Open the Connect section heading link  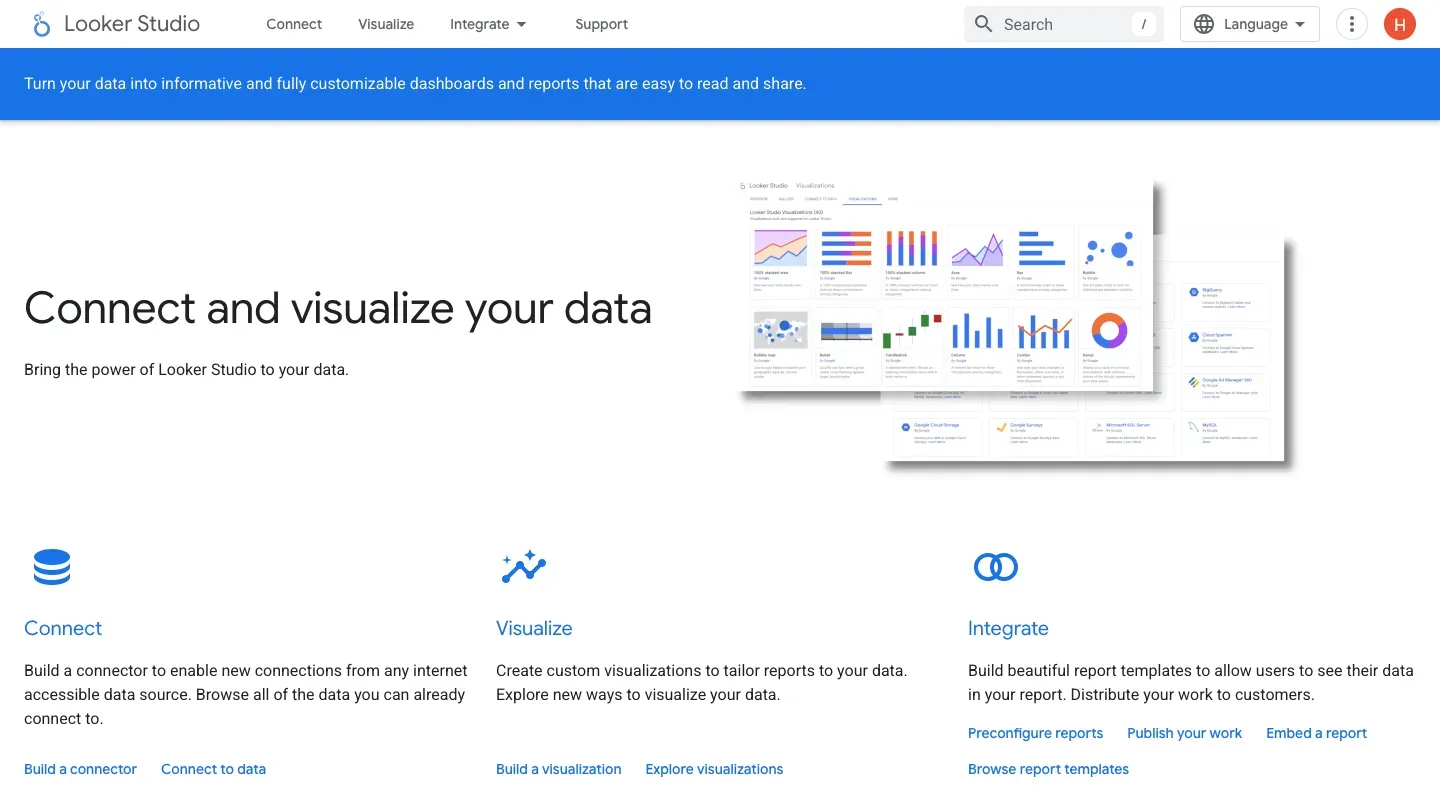pos(63,628)
